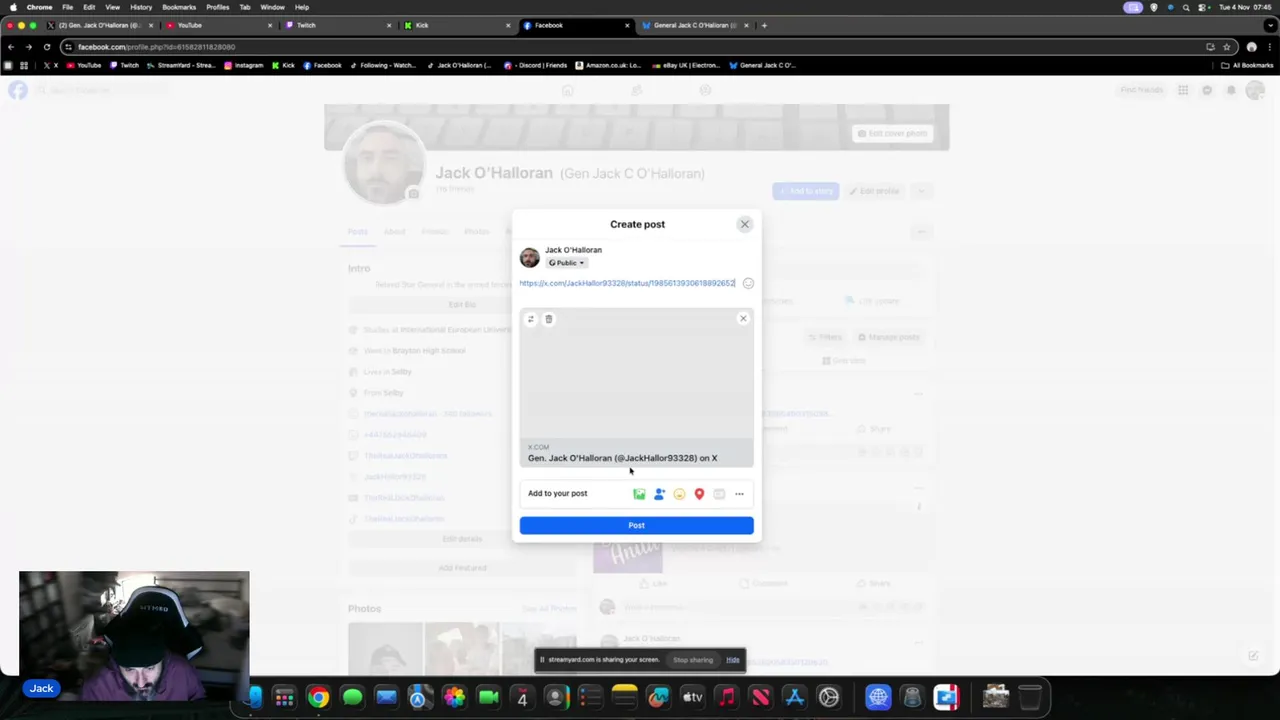Screen dimensions: 1280x720
Task: Open Calendar from the Dock
Action: [522, 697]
